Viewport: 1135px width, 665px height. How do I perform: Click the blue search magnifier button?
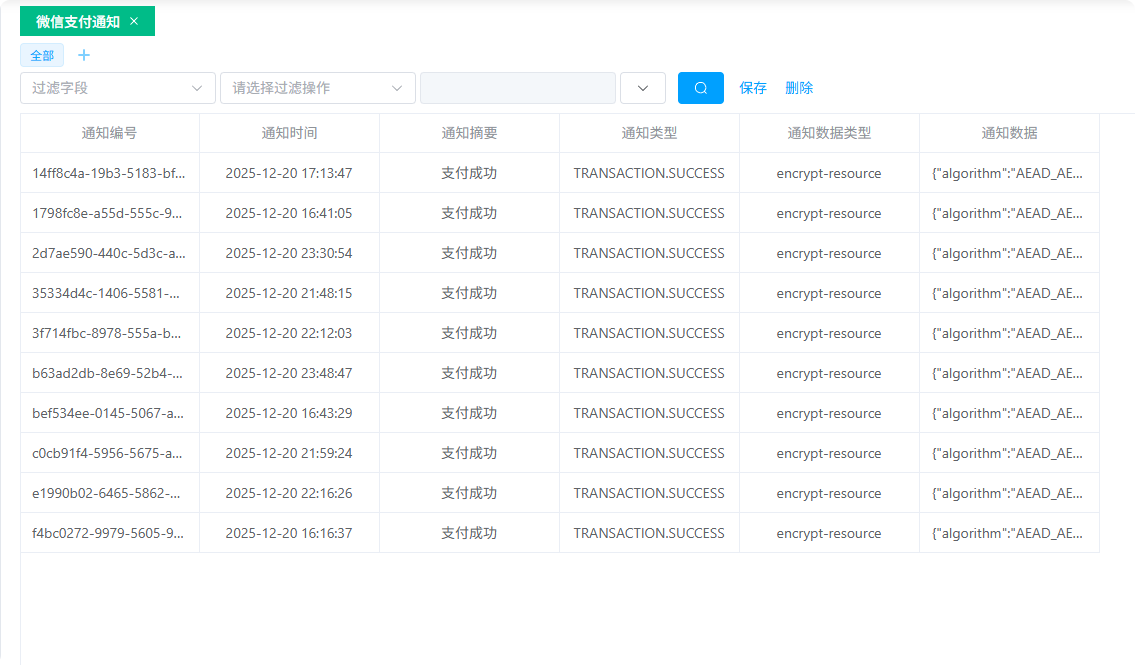pos(700,88)
